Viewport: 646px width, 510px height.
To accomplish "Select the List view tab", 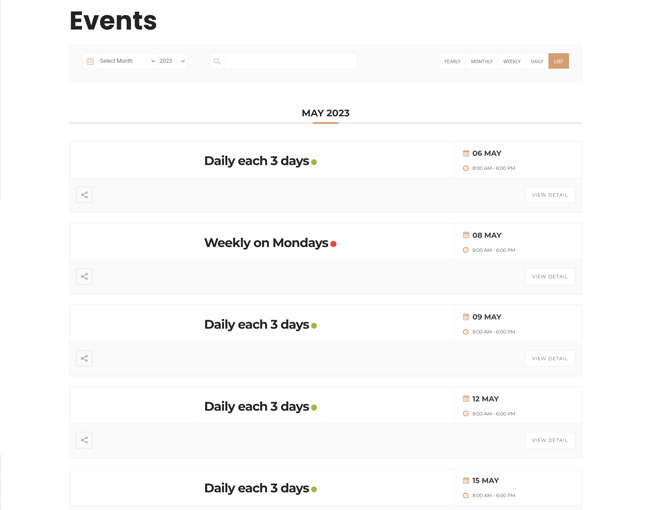I will (558, 61).
